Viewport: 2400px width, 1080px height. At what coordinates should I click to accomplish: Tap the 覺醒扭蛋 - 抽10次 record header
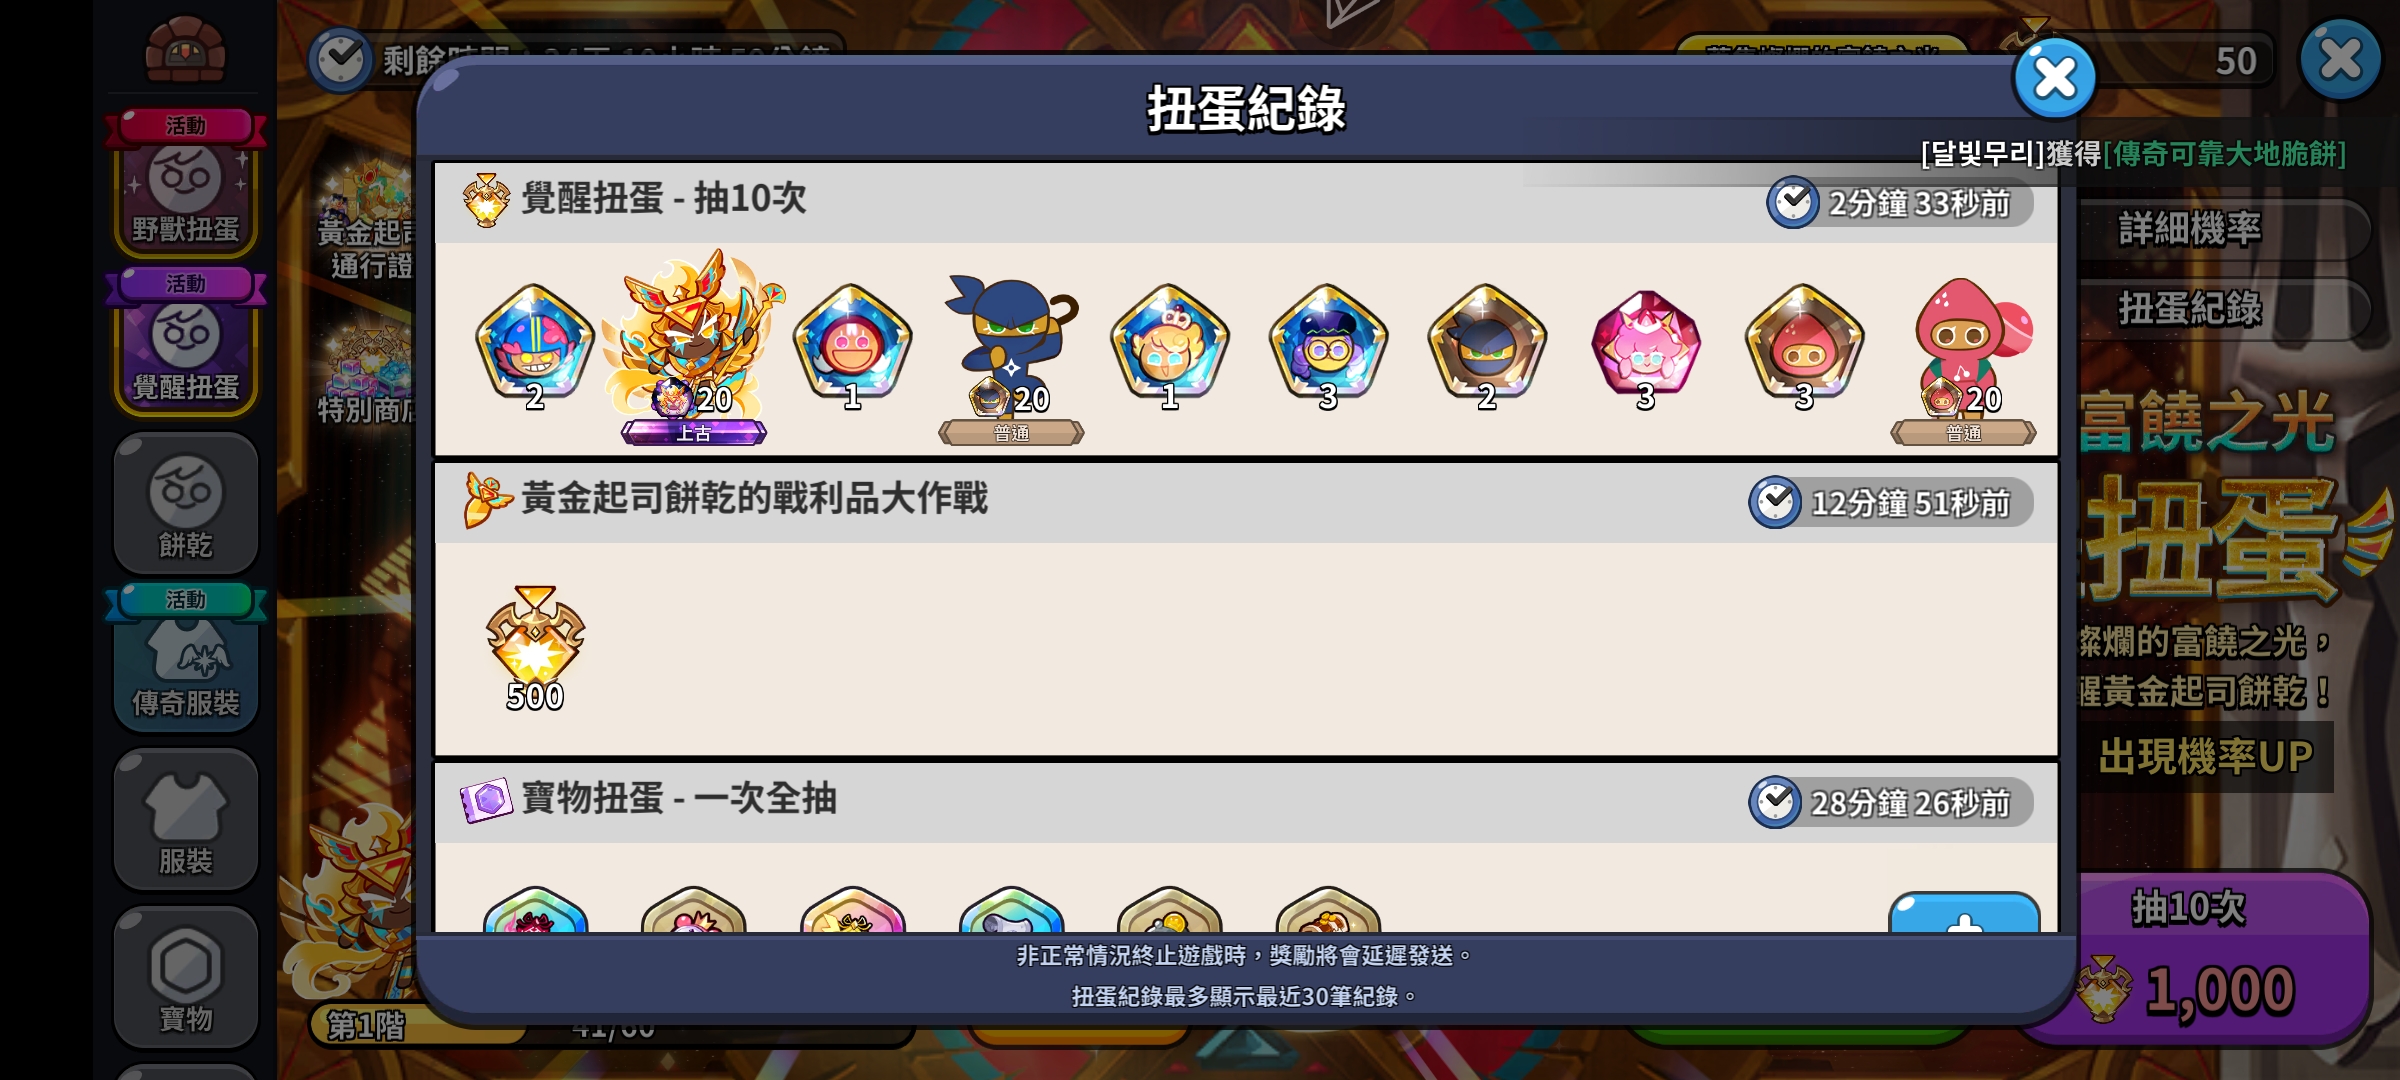click(x=664, y=199)
